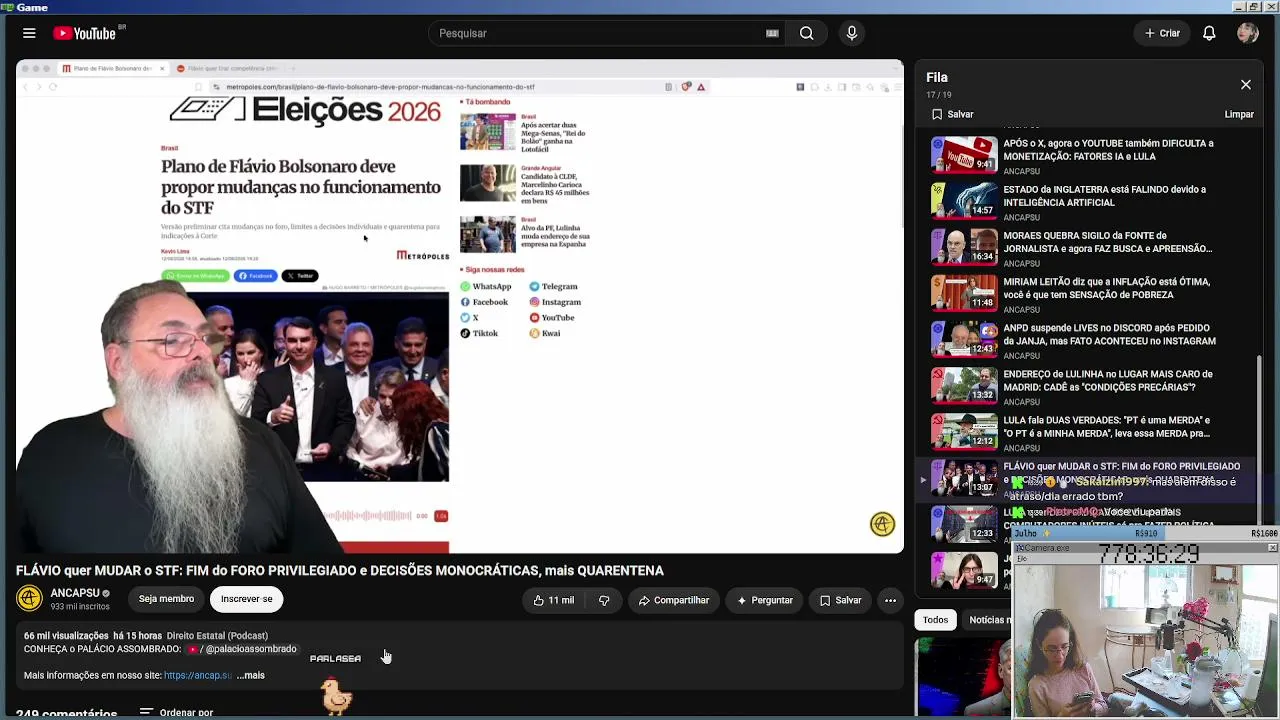Select the Notícias filter chip

(x=988, y=620)
